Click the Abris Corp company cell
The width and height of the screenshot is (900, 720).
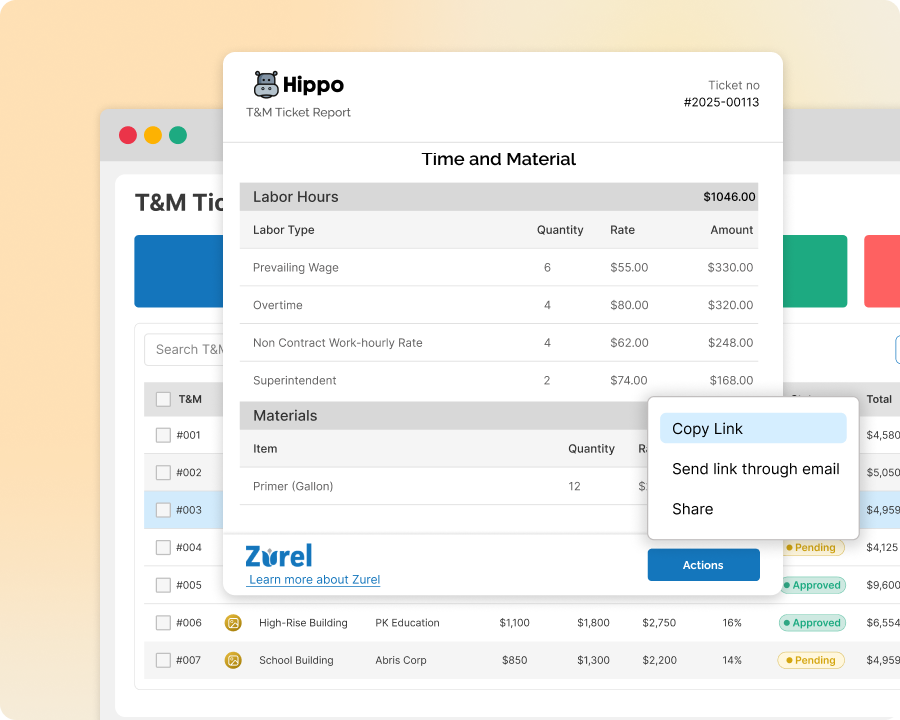coord(401,660)
